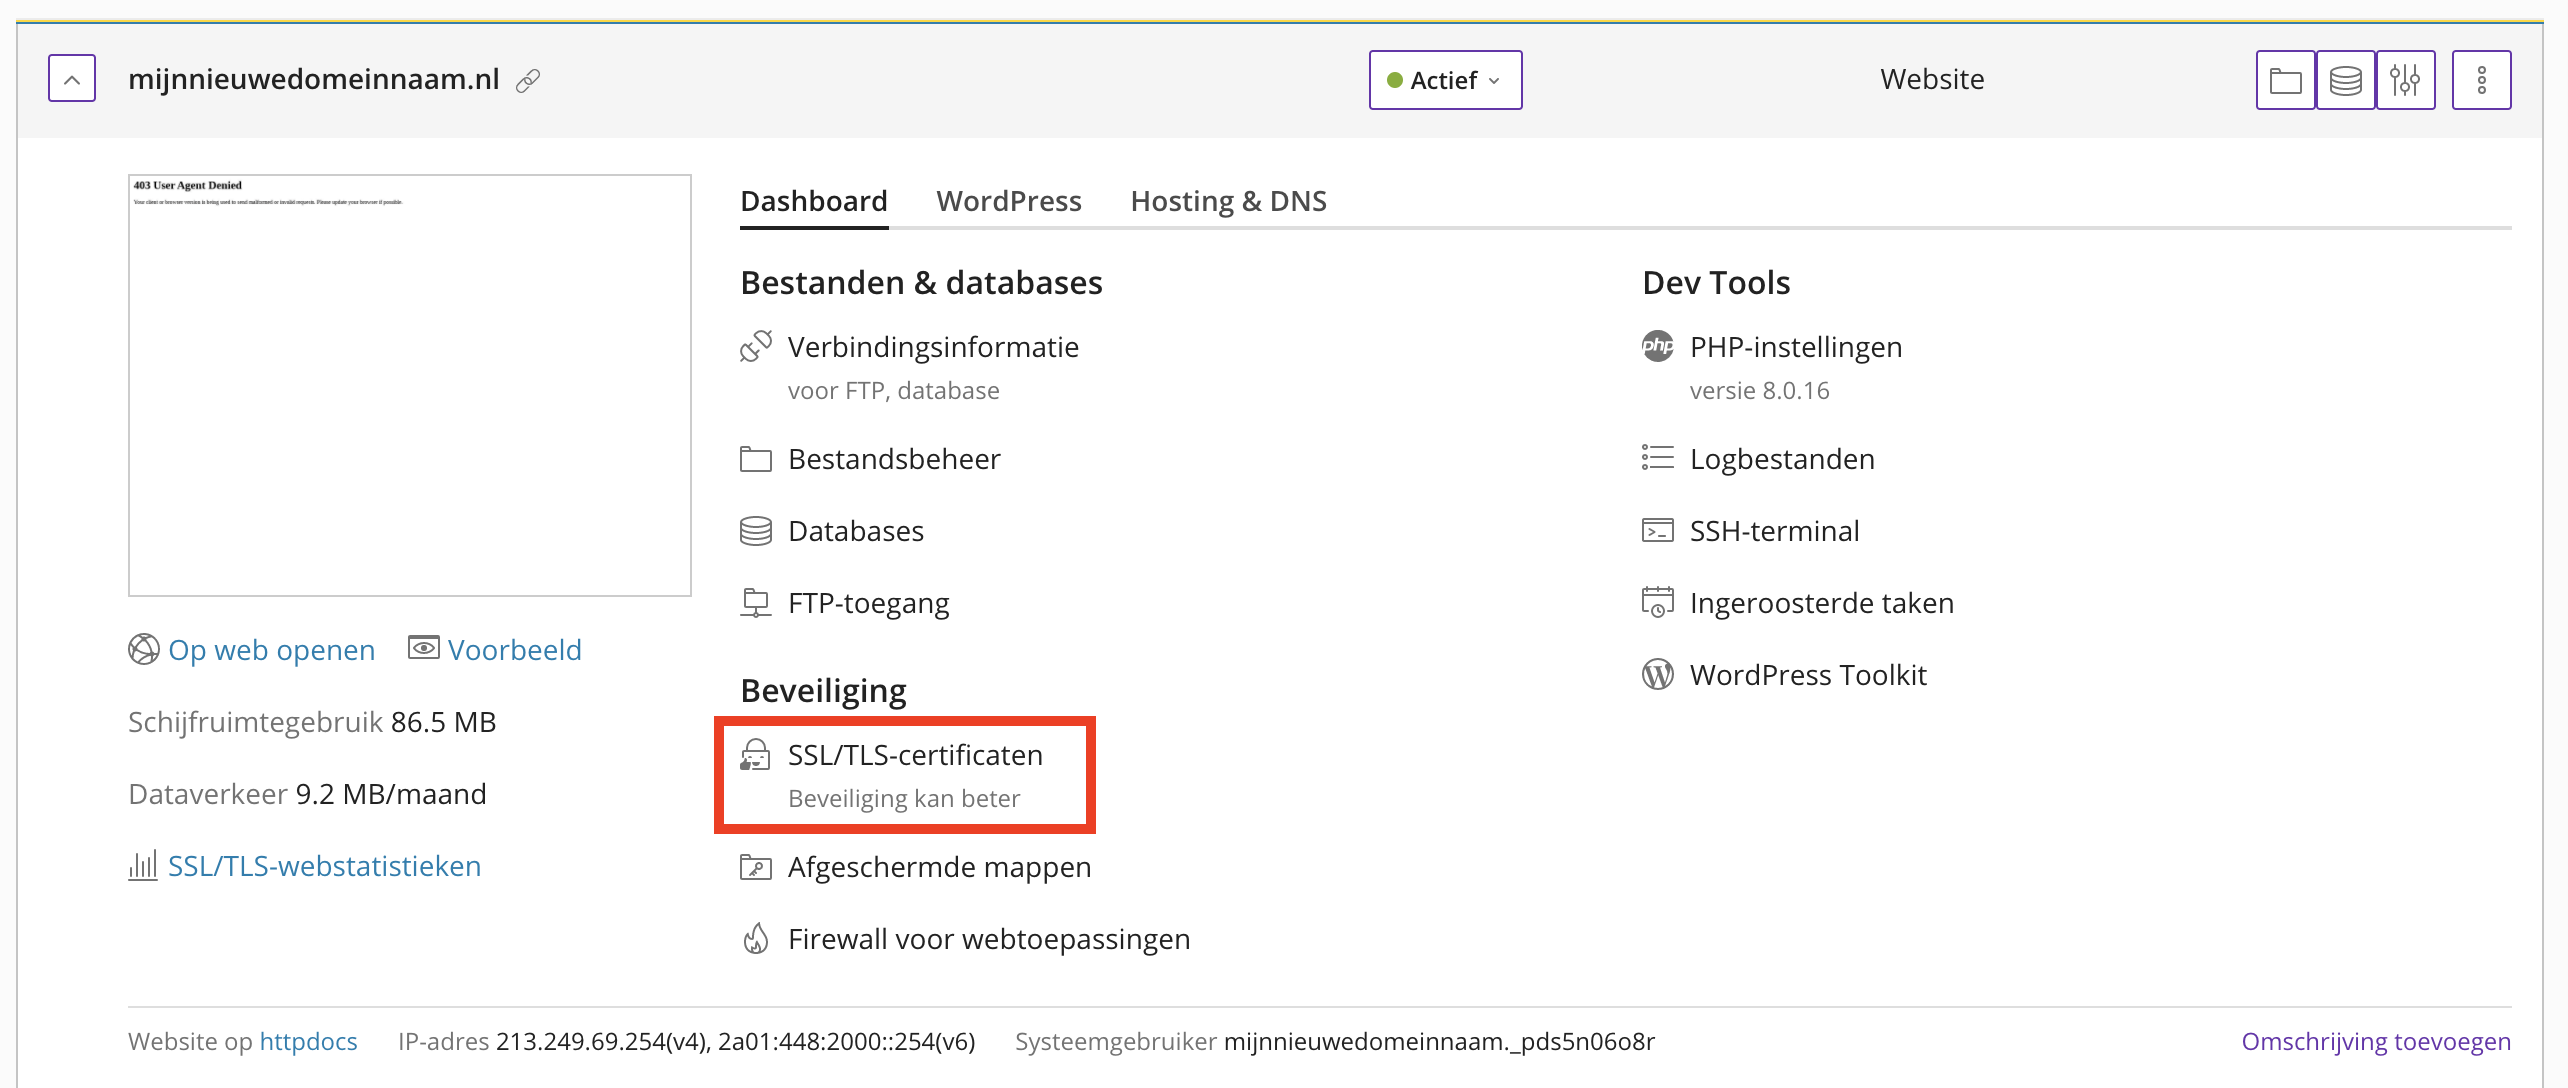
Task: Open the three-dots more actions menu
Action: point(2481,80)
